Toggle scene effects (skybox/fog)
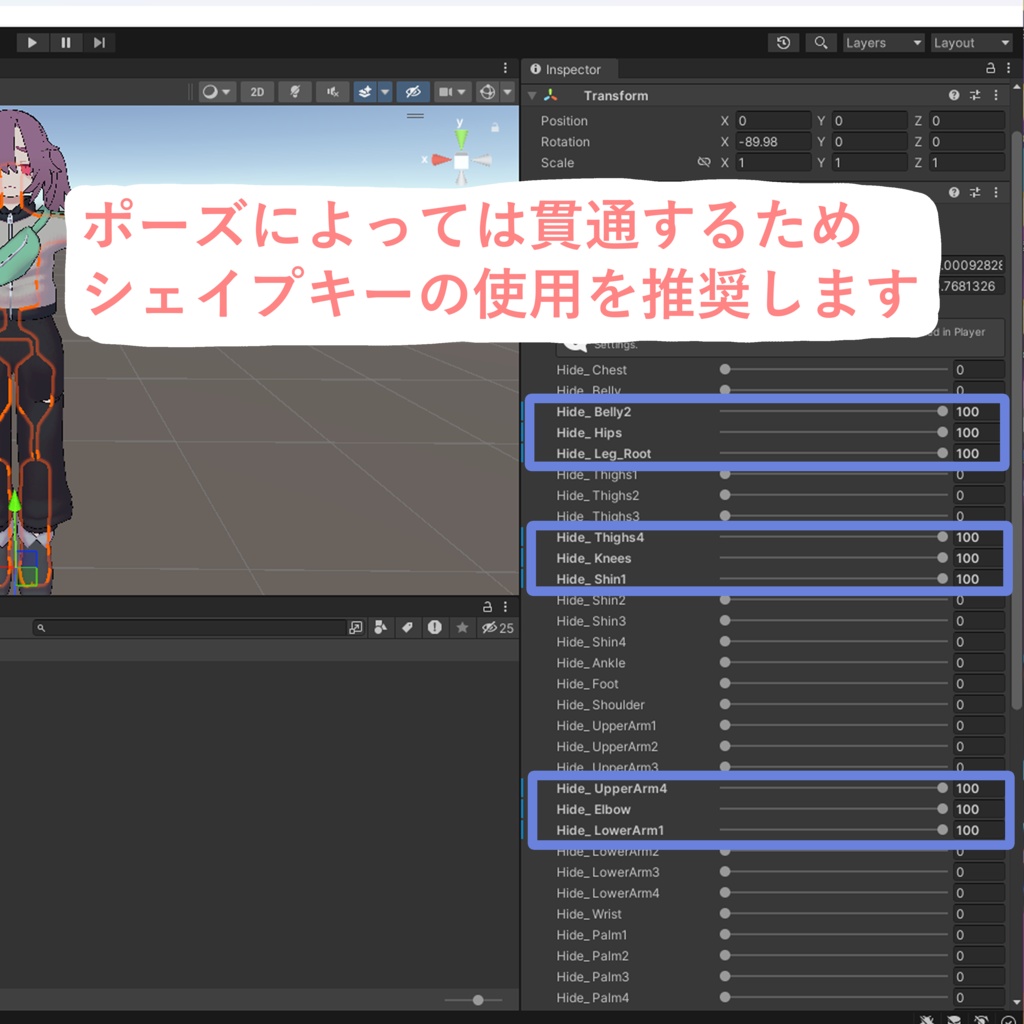The height and width of the screenshot is (1024, 1024). point(365,92)
